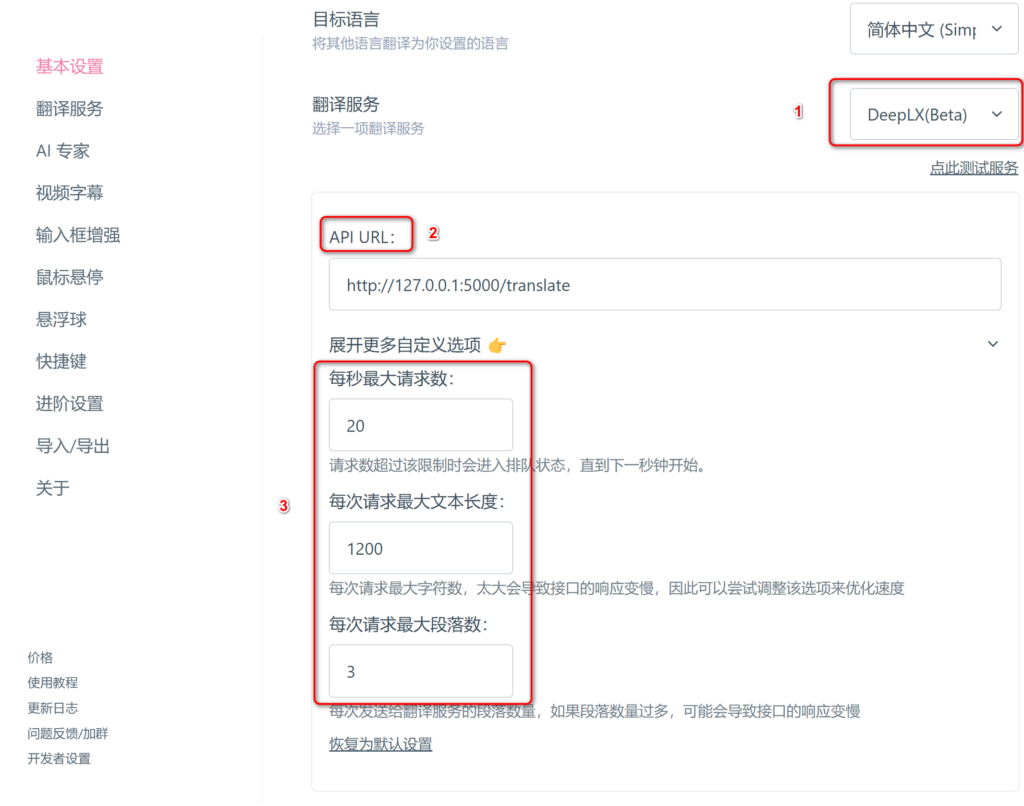Click the 翻译服务 heading in main panel
The width and height of the screenshot is (1024, 806).
(346, 105)
